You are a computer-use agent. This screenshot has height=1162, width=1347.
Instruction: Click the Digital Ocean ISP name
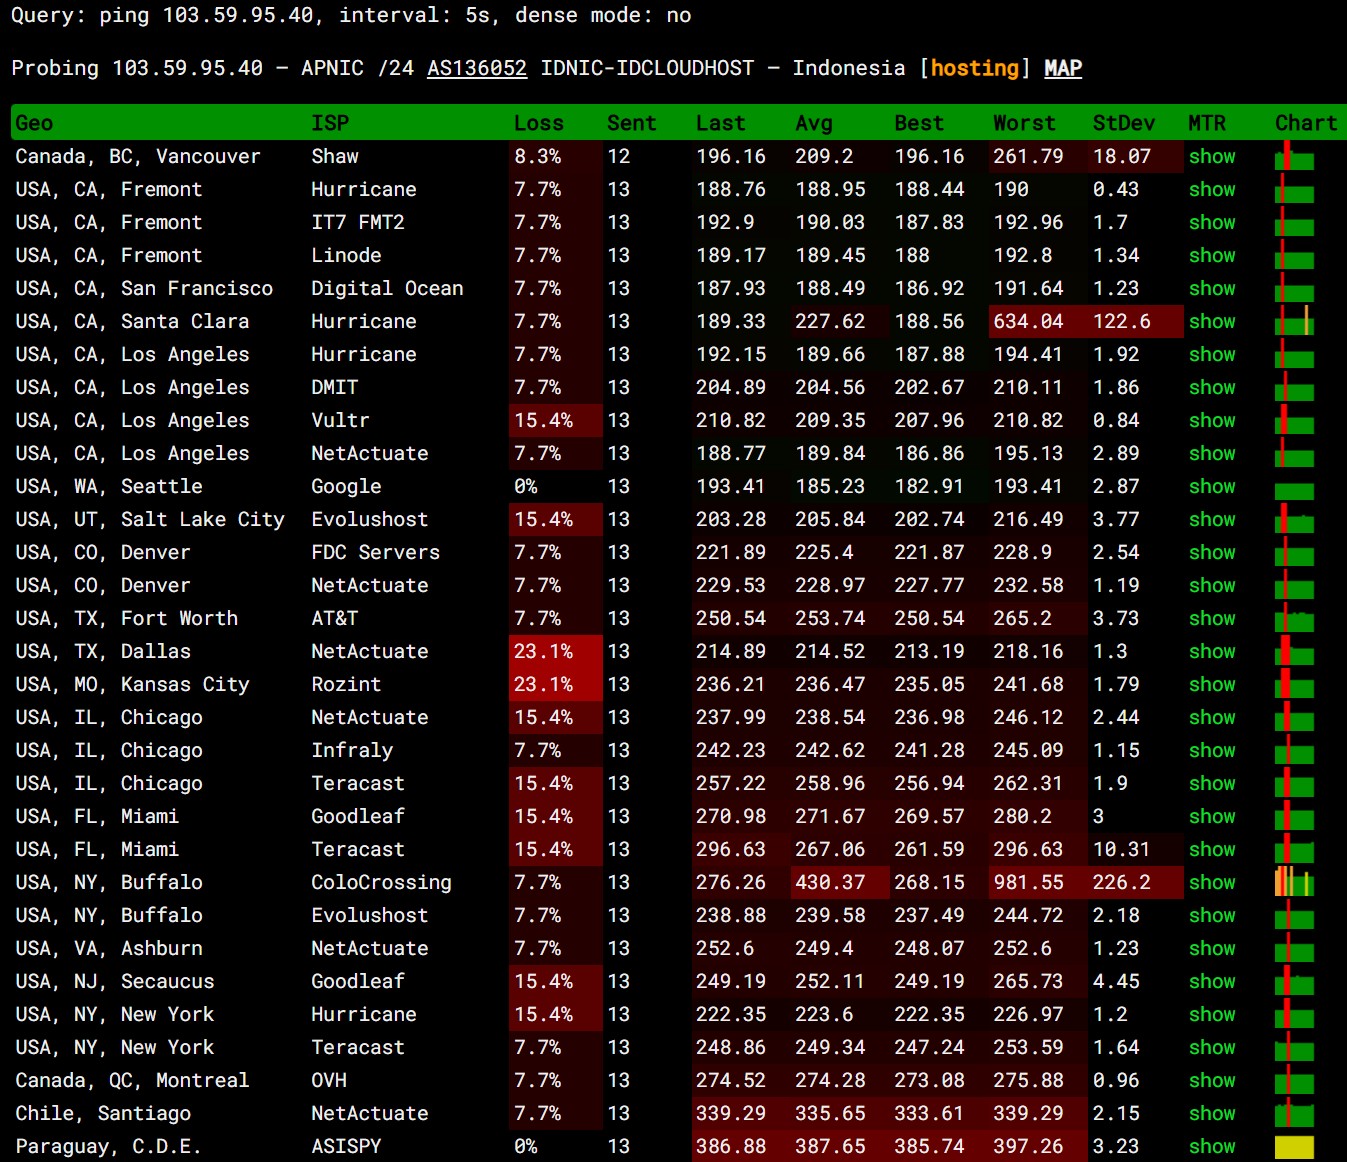pyautogui.click(x=387, y=288)
